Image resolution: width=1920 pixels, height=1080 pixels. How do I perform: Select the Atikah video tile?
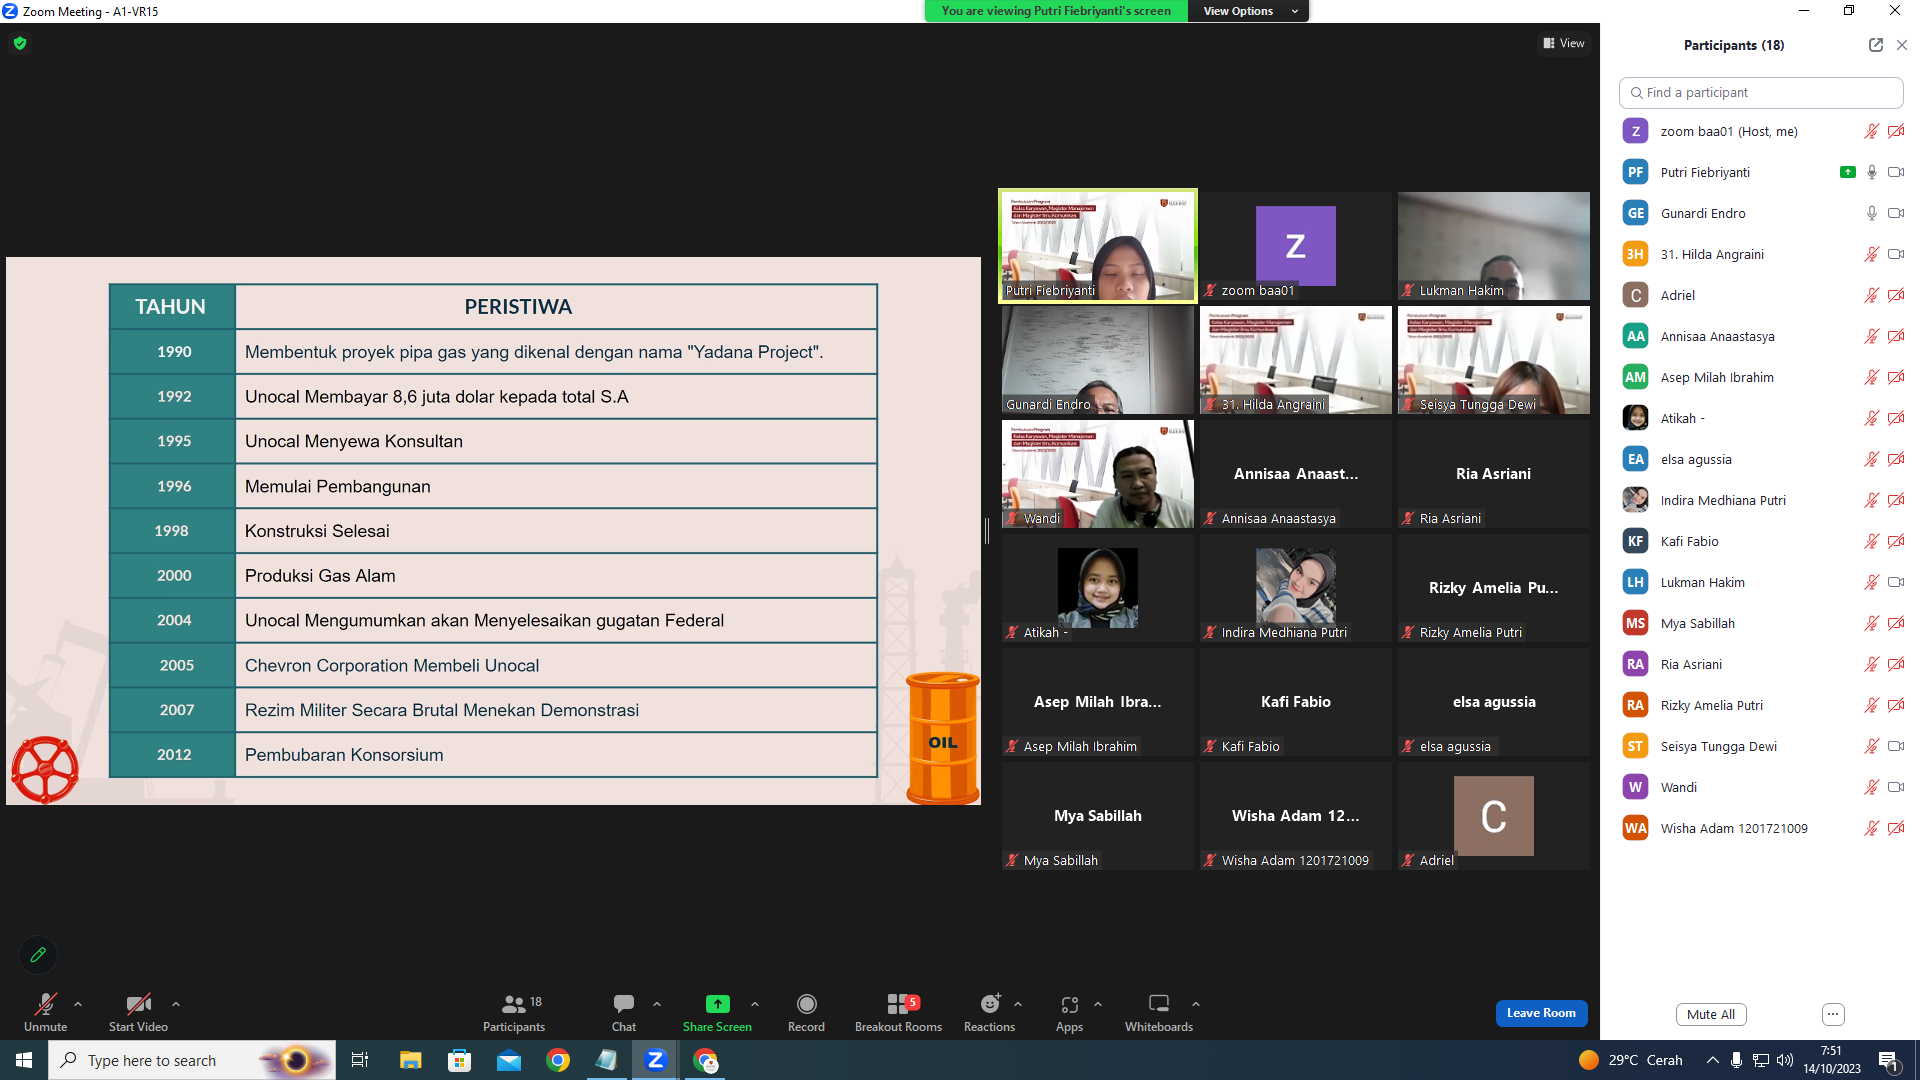[x=1098, y=588]
